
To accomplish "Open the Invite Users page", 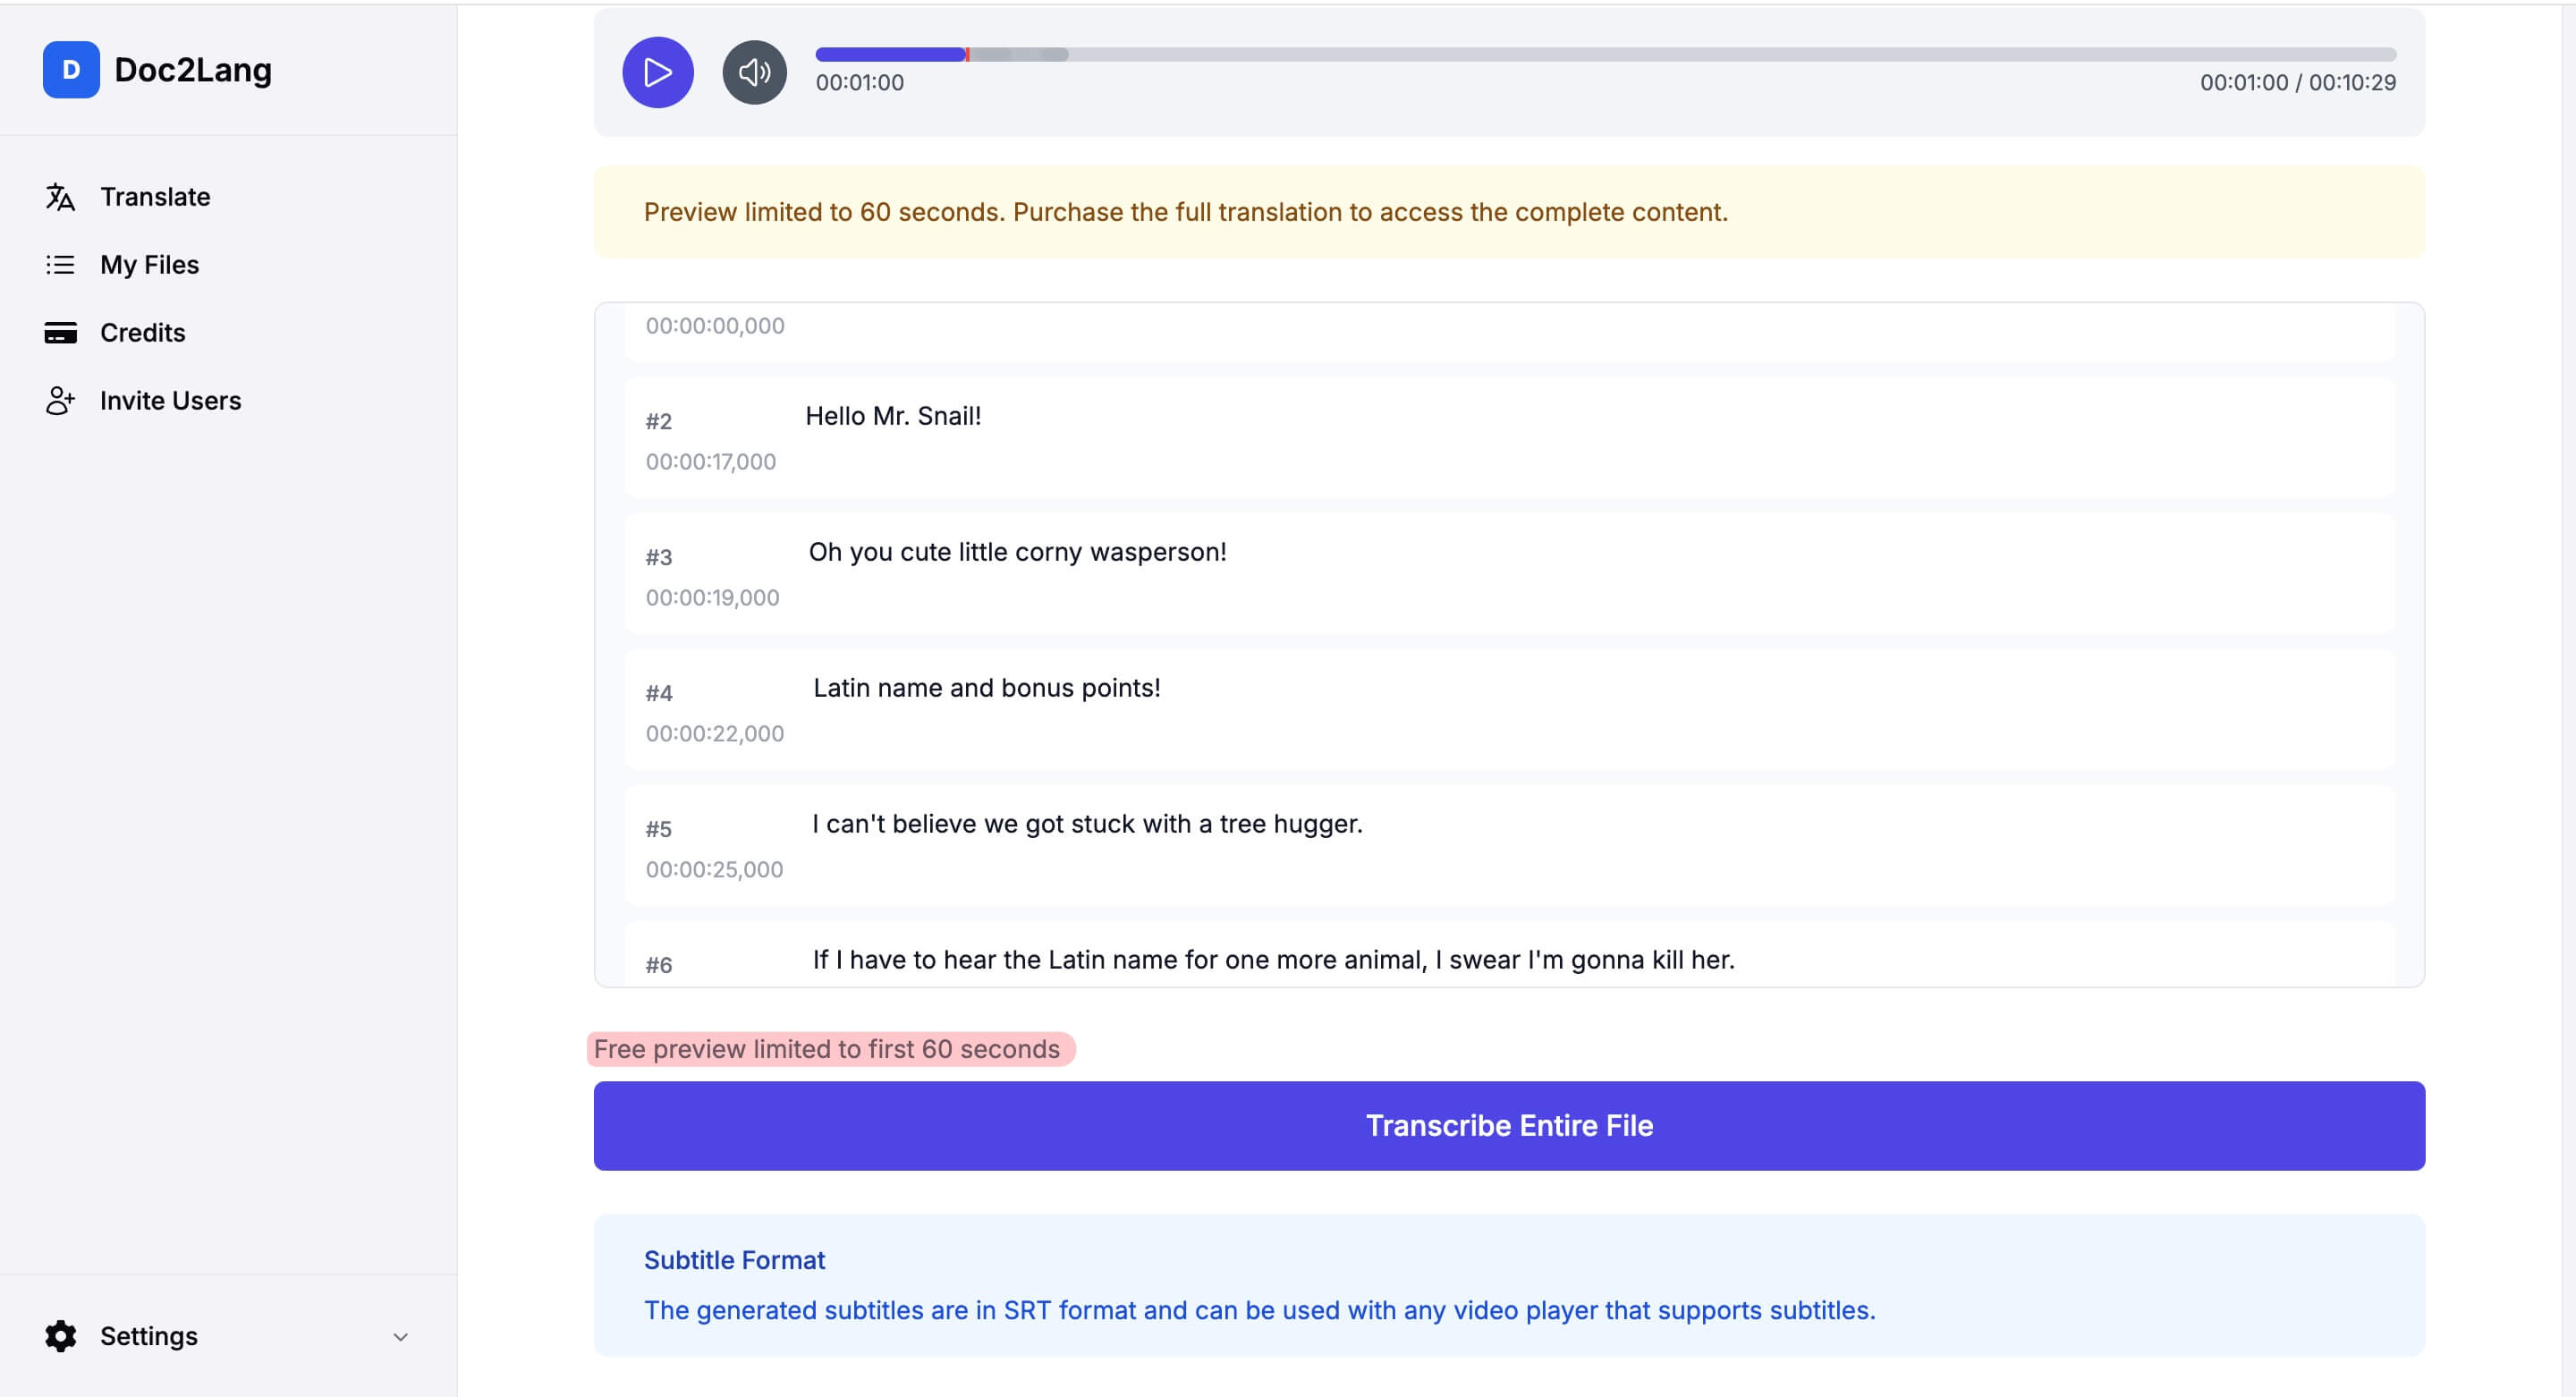I will click(x=170, y=400).
